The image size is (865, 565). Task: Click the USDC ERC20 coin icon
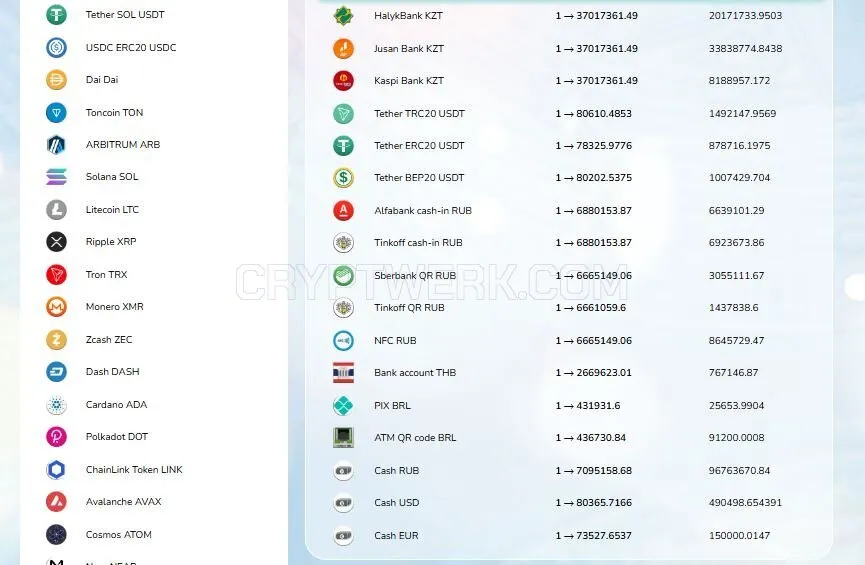[56, 47]
